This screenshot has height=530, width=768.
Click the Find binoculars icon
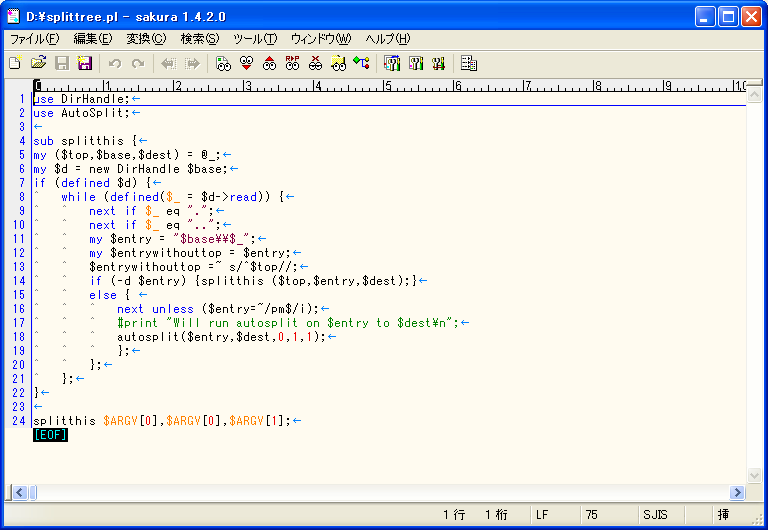click(223, 63)
